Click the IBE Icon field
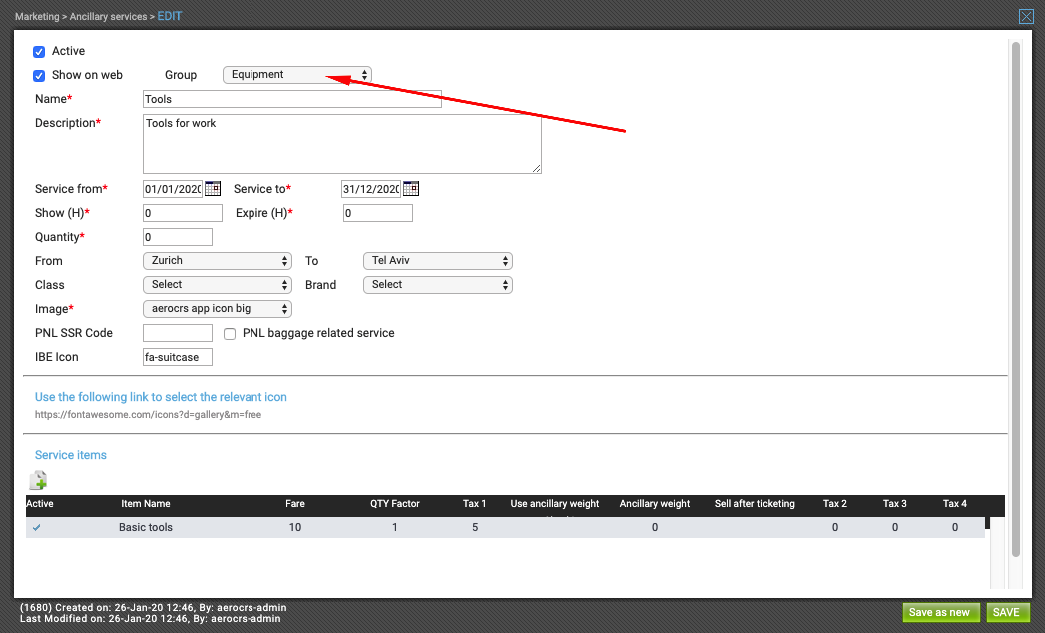1045x633 pixels. [x=178, y=356]
